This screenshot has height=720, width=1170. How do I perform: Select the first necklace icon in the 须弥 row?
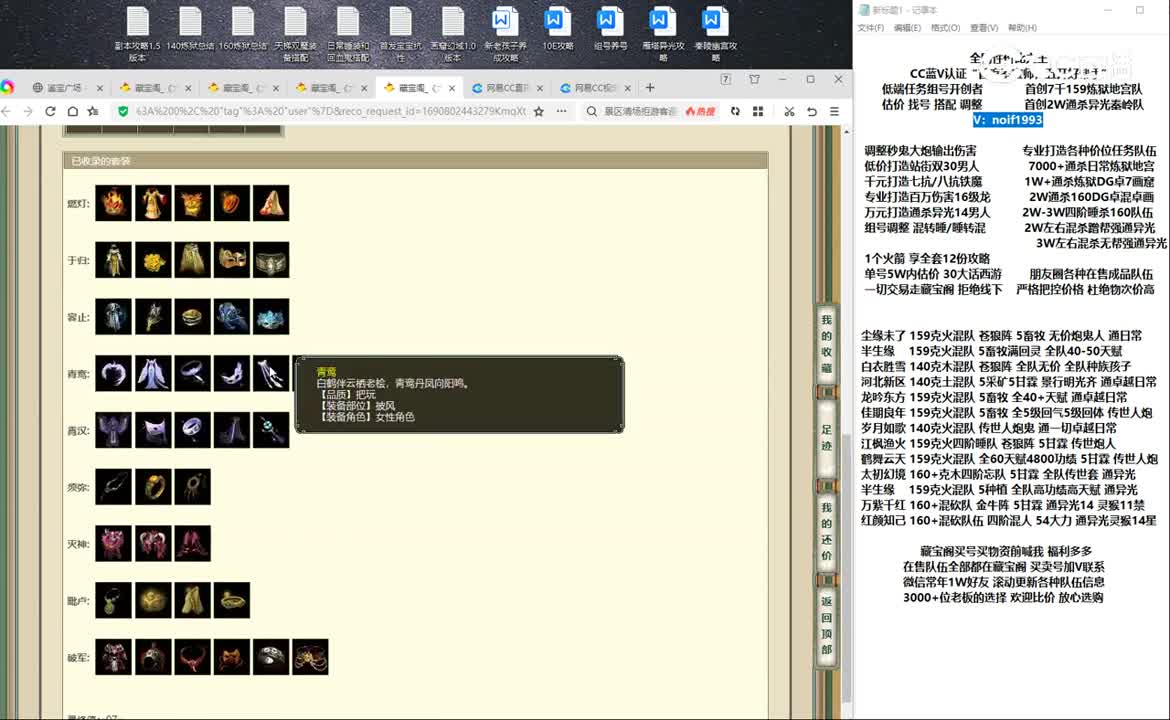click(x=113, y=486)
